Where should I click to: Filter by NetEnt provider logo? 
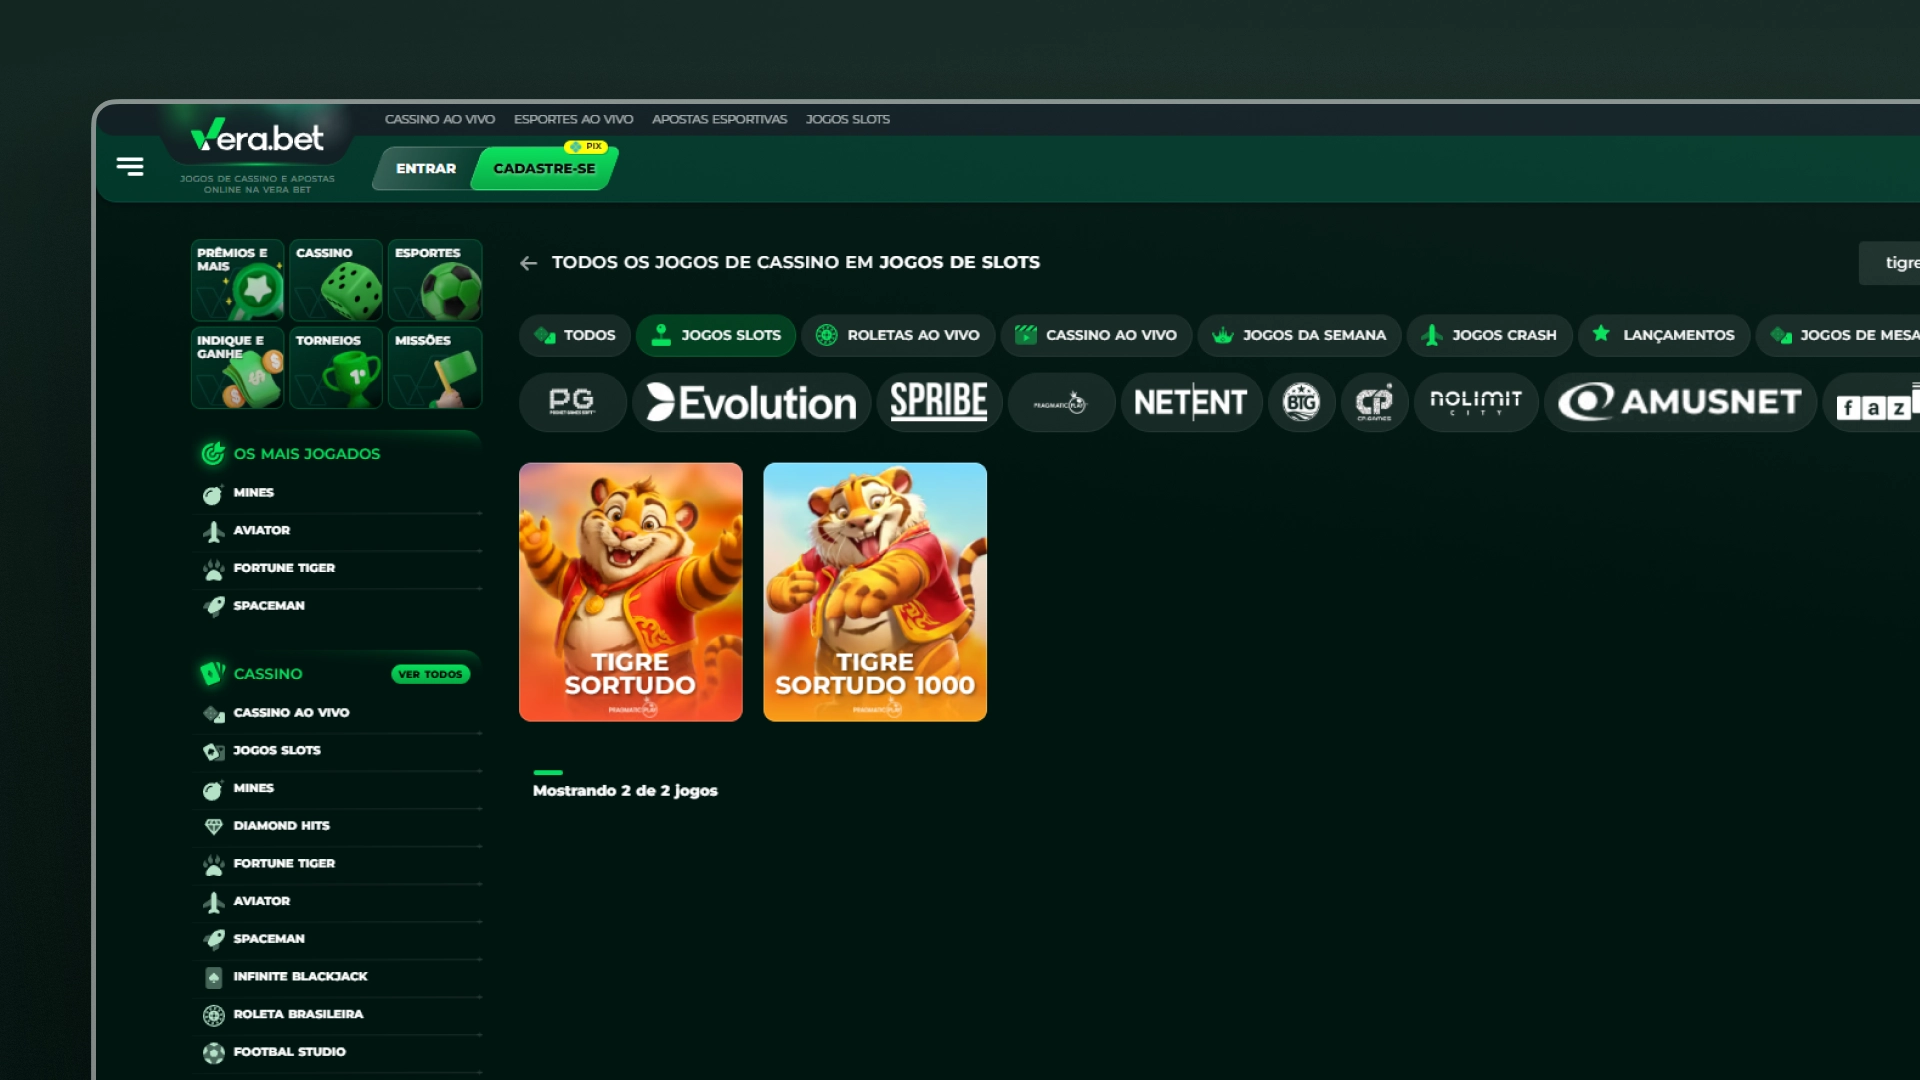click(x=1191, y=402)
